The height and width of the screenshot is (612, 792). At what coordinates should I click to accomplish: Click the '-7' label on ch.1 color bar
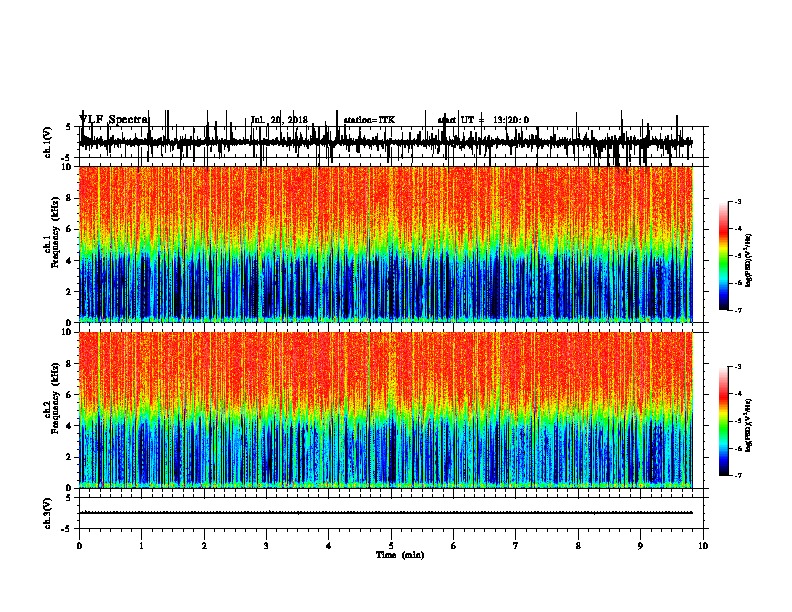pos(737,310)
